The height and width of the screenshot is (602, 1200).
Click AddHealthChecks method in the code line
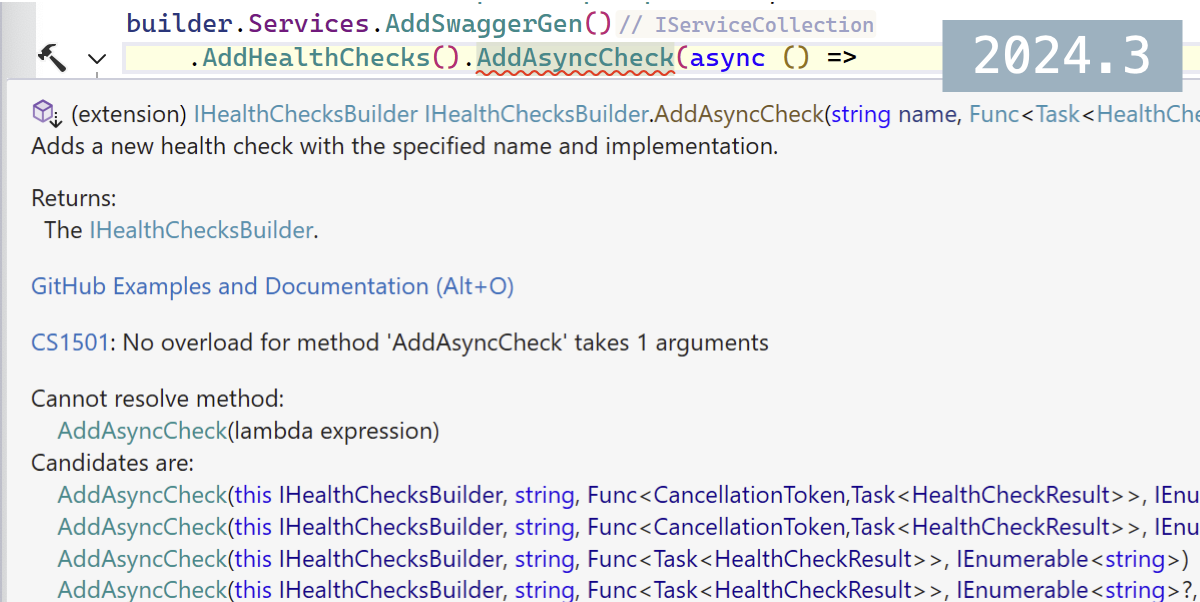317,58
